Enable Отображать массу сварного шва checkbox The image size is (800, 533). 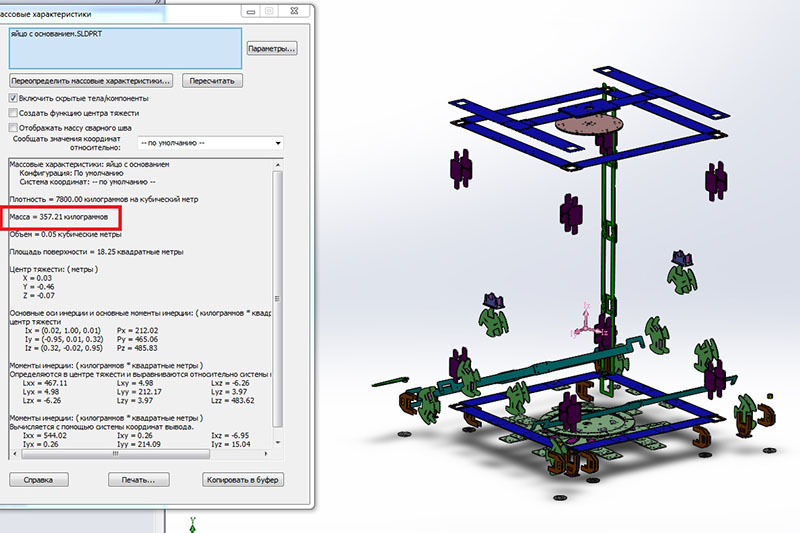13,128
